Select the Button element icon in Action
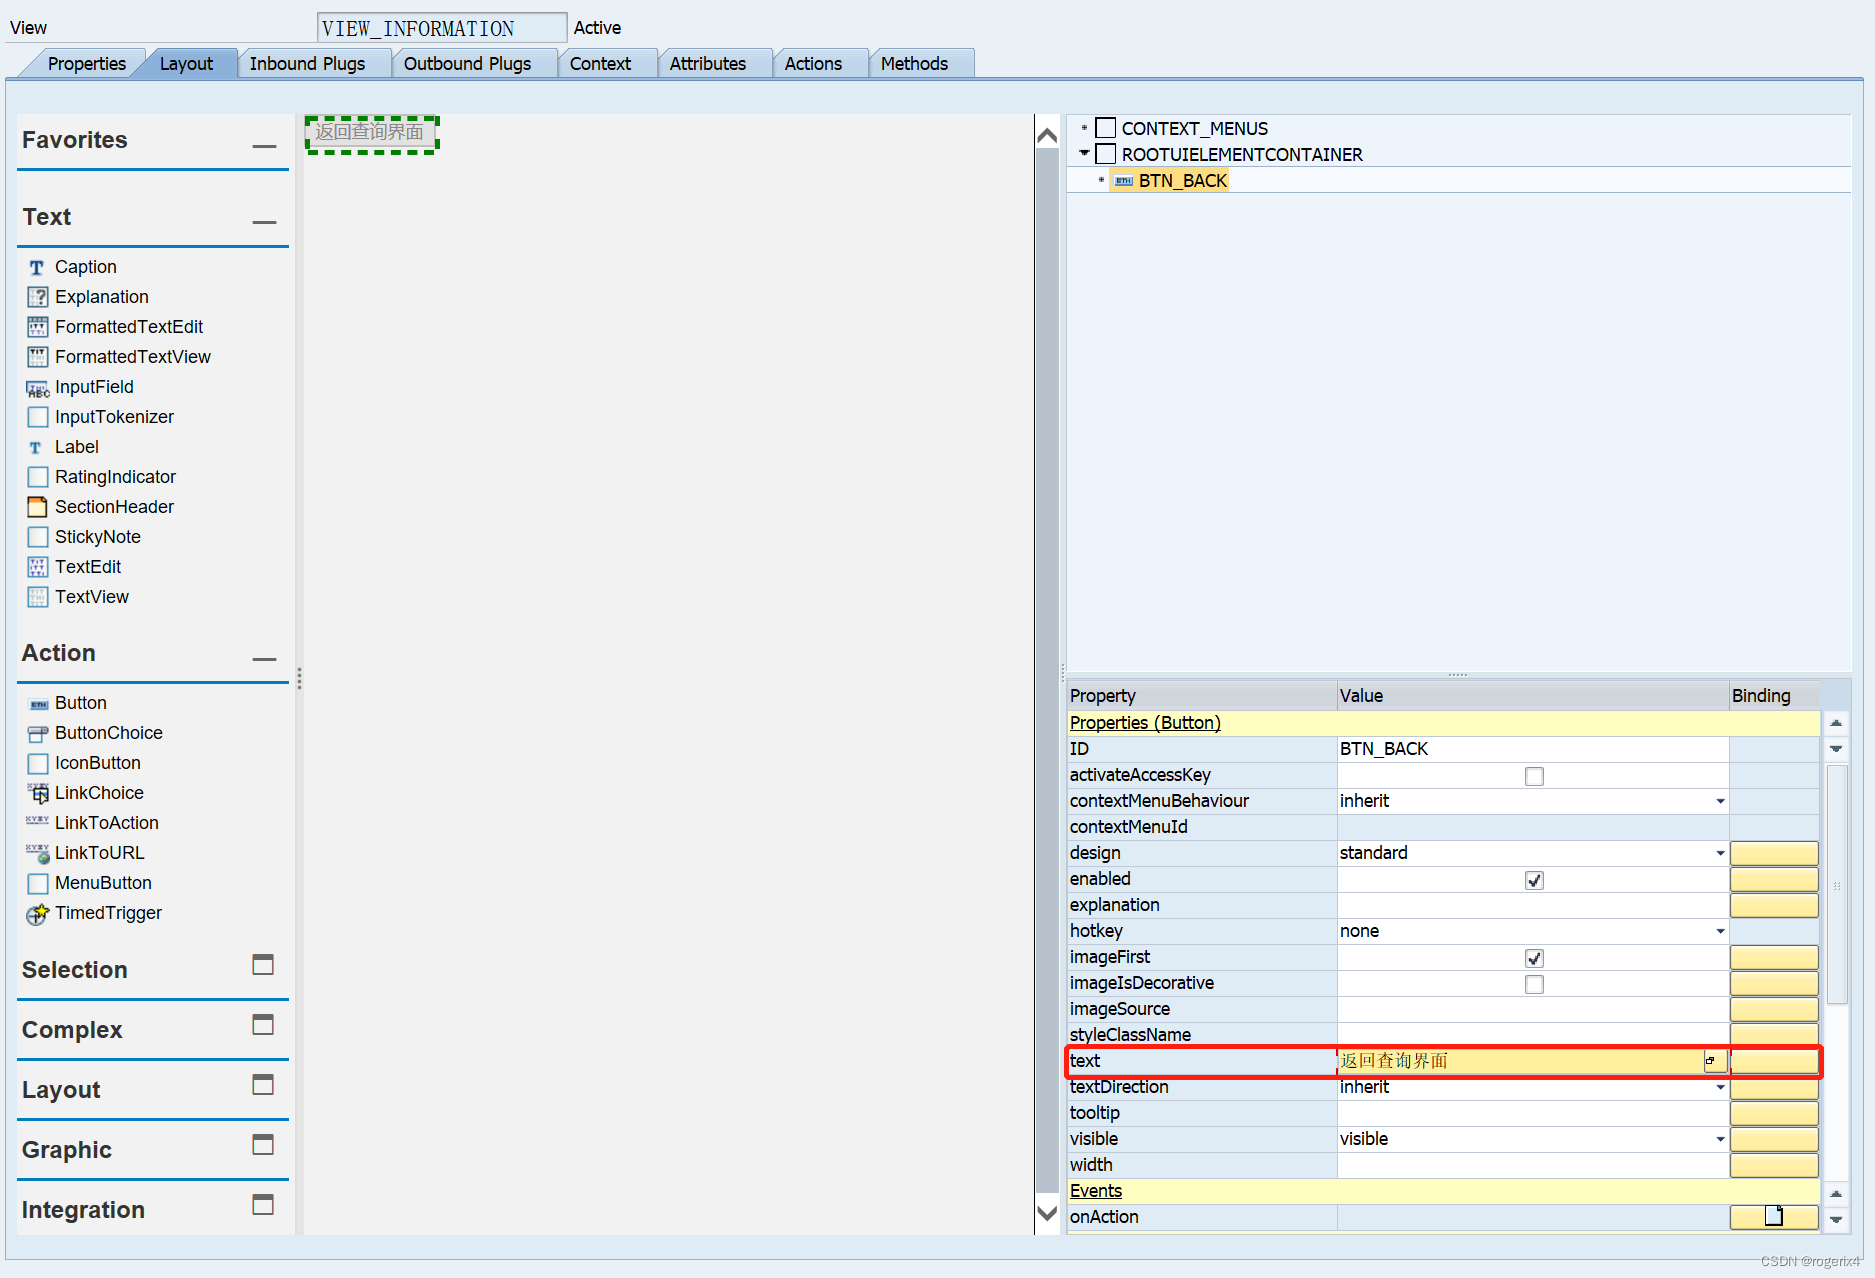Image resolution: width=1875 pixels, height=1278 pixels. pos(37,704)
